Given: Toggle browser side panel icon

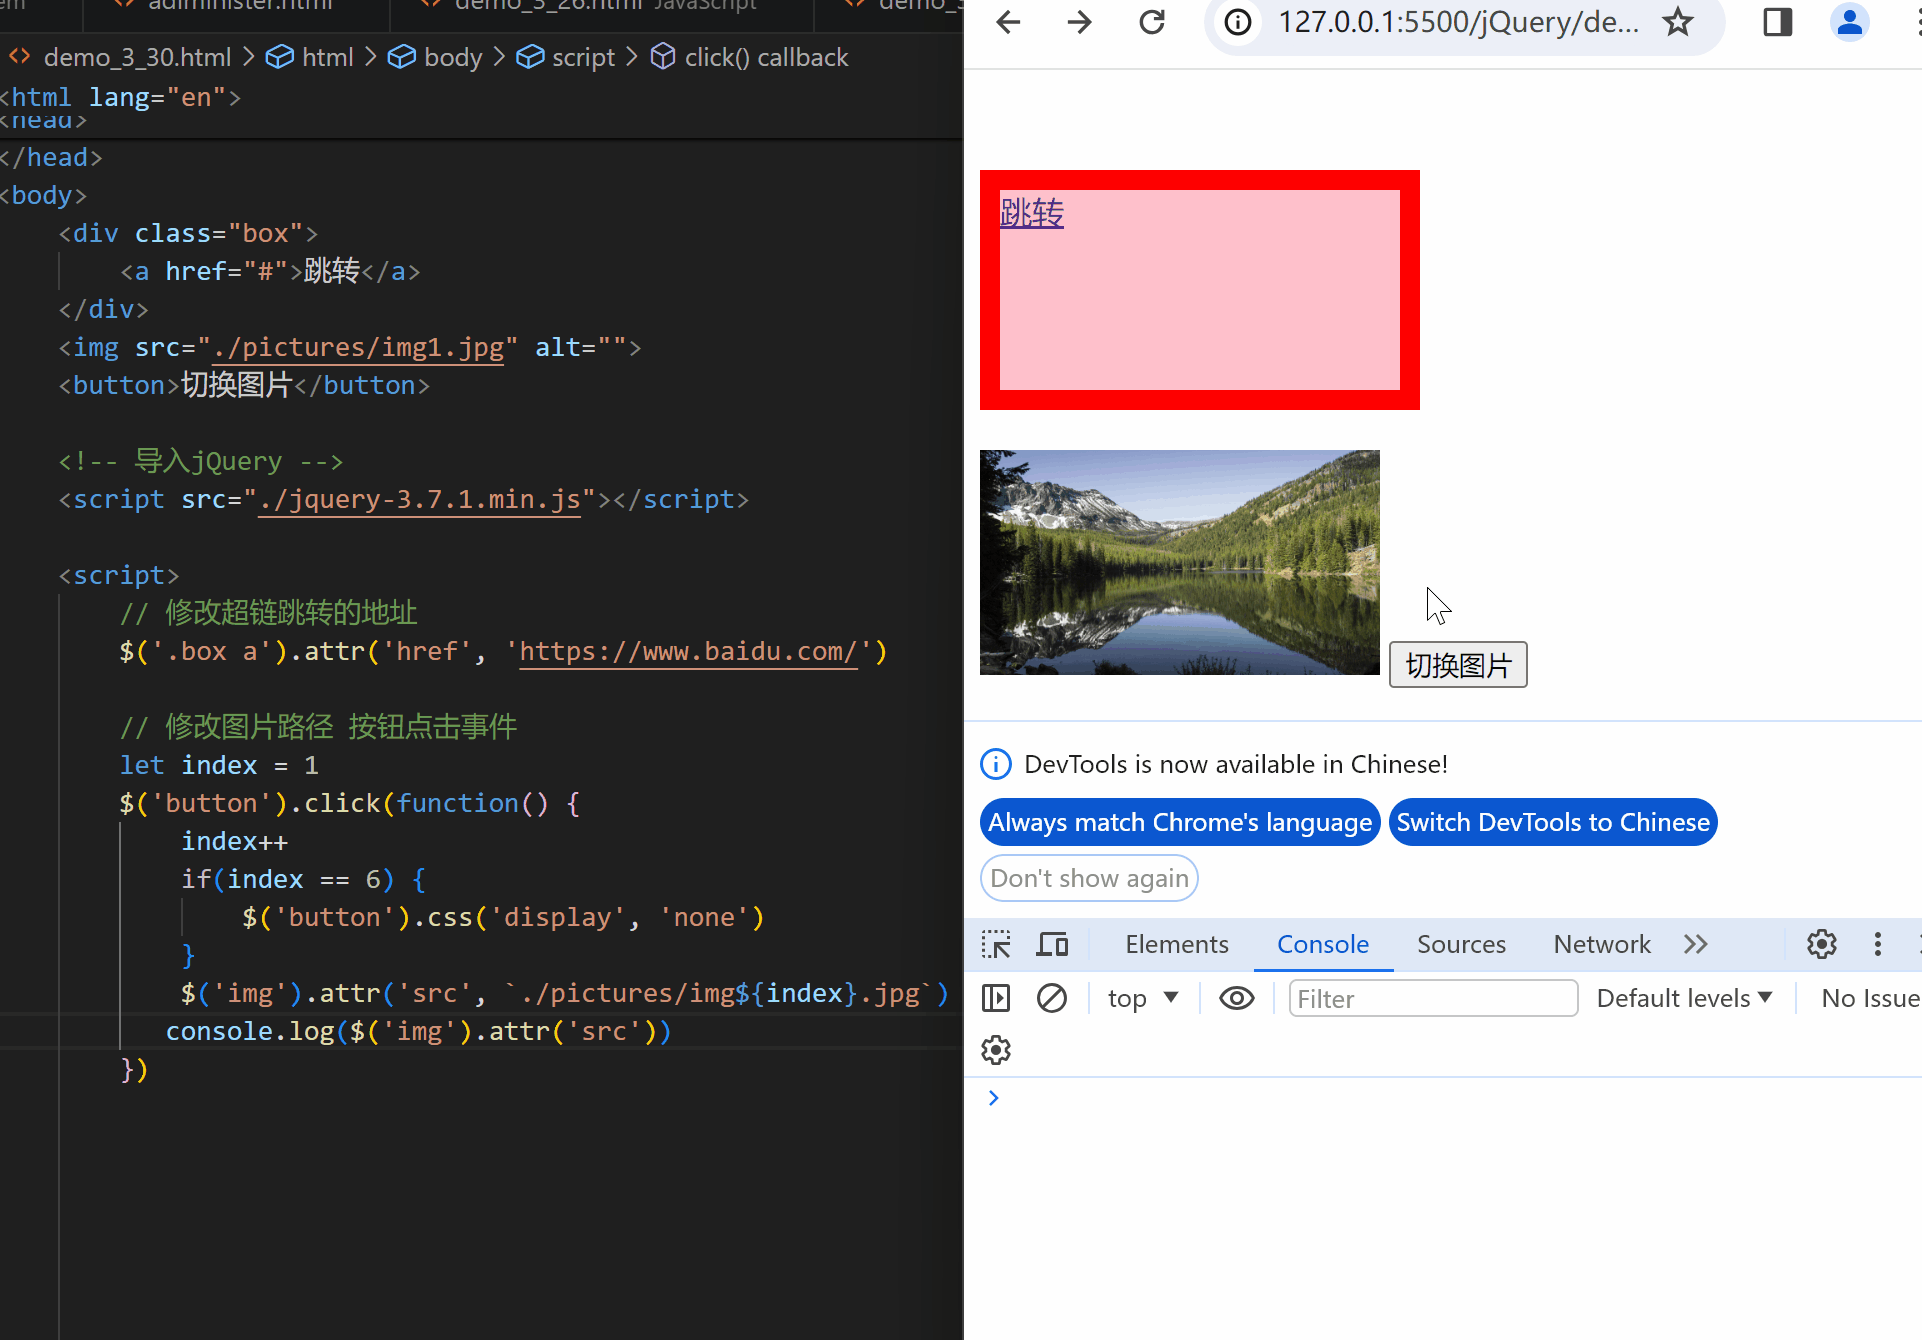Looking at the screenshot, I should [1777, 22].
